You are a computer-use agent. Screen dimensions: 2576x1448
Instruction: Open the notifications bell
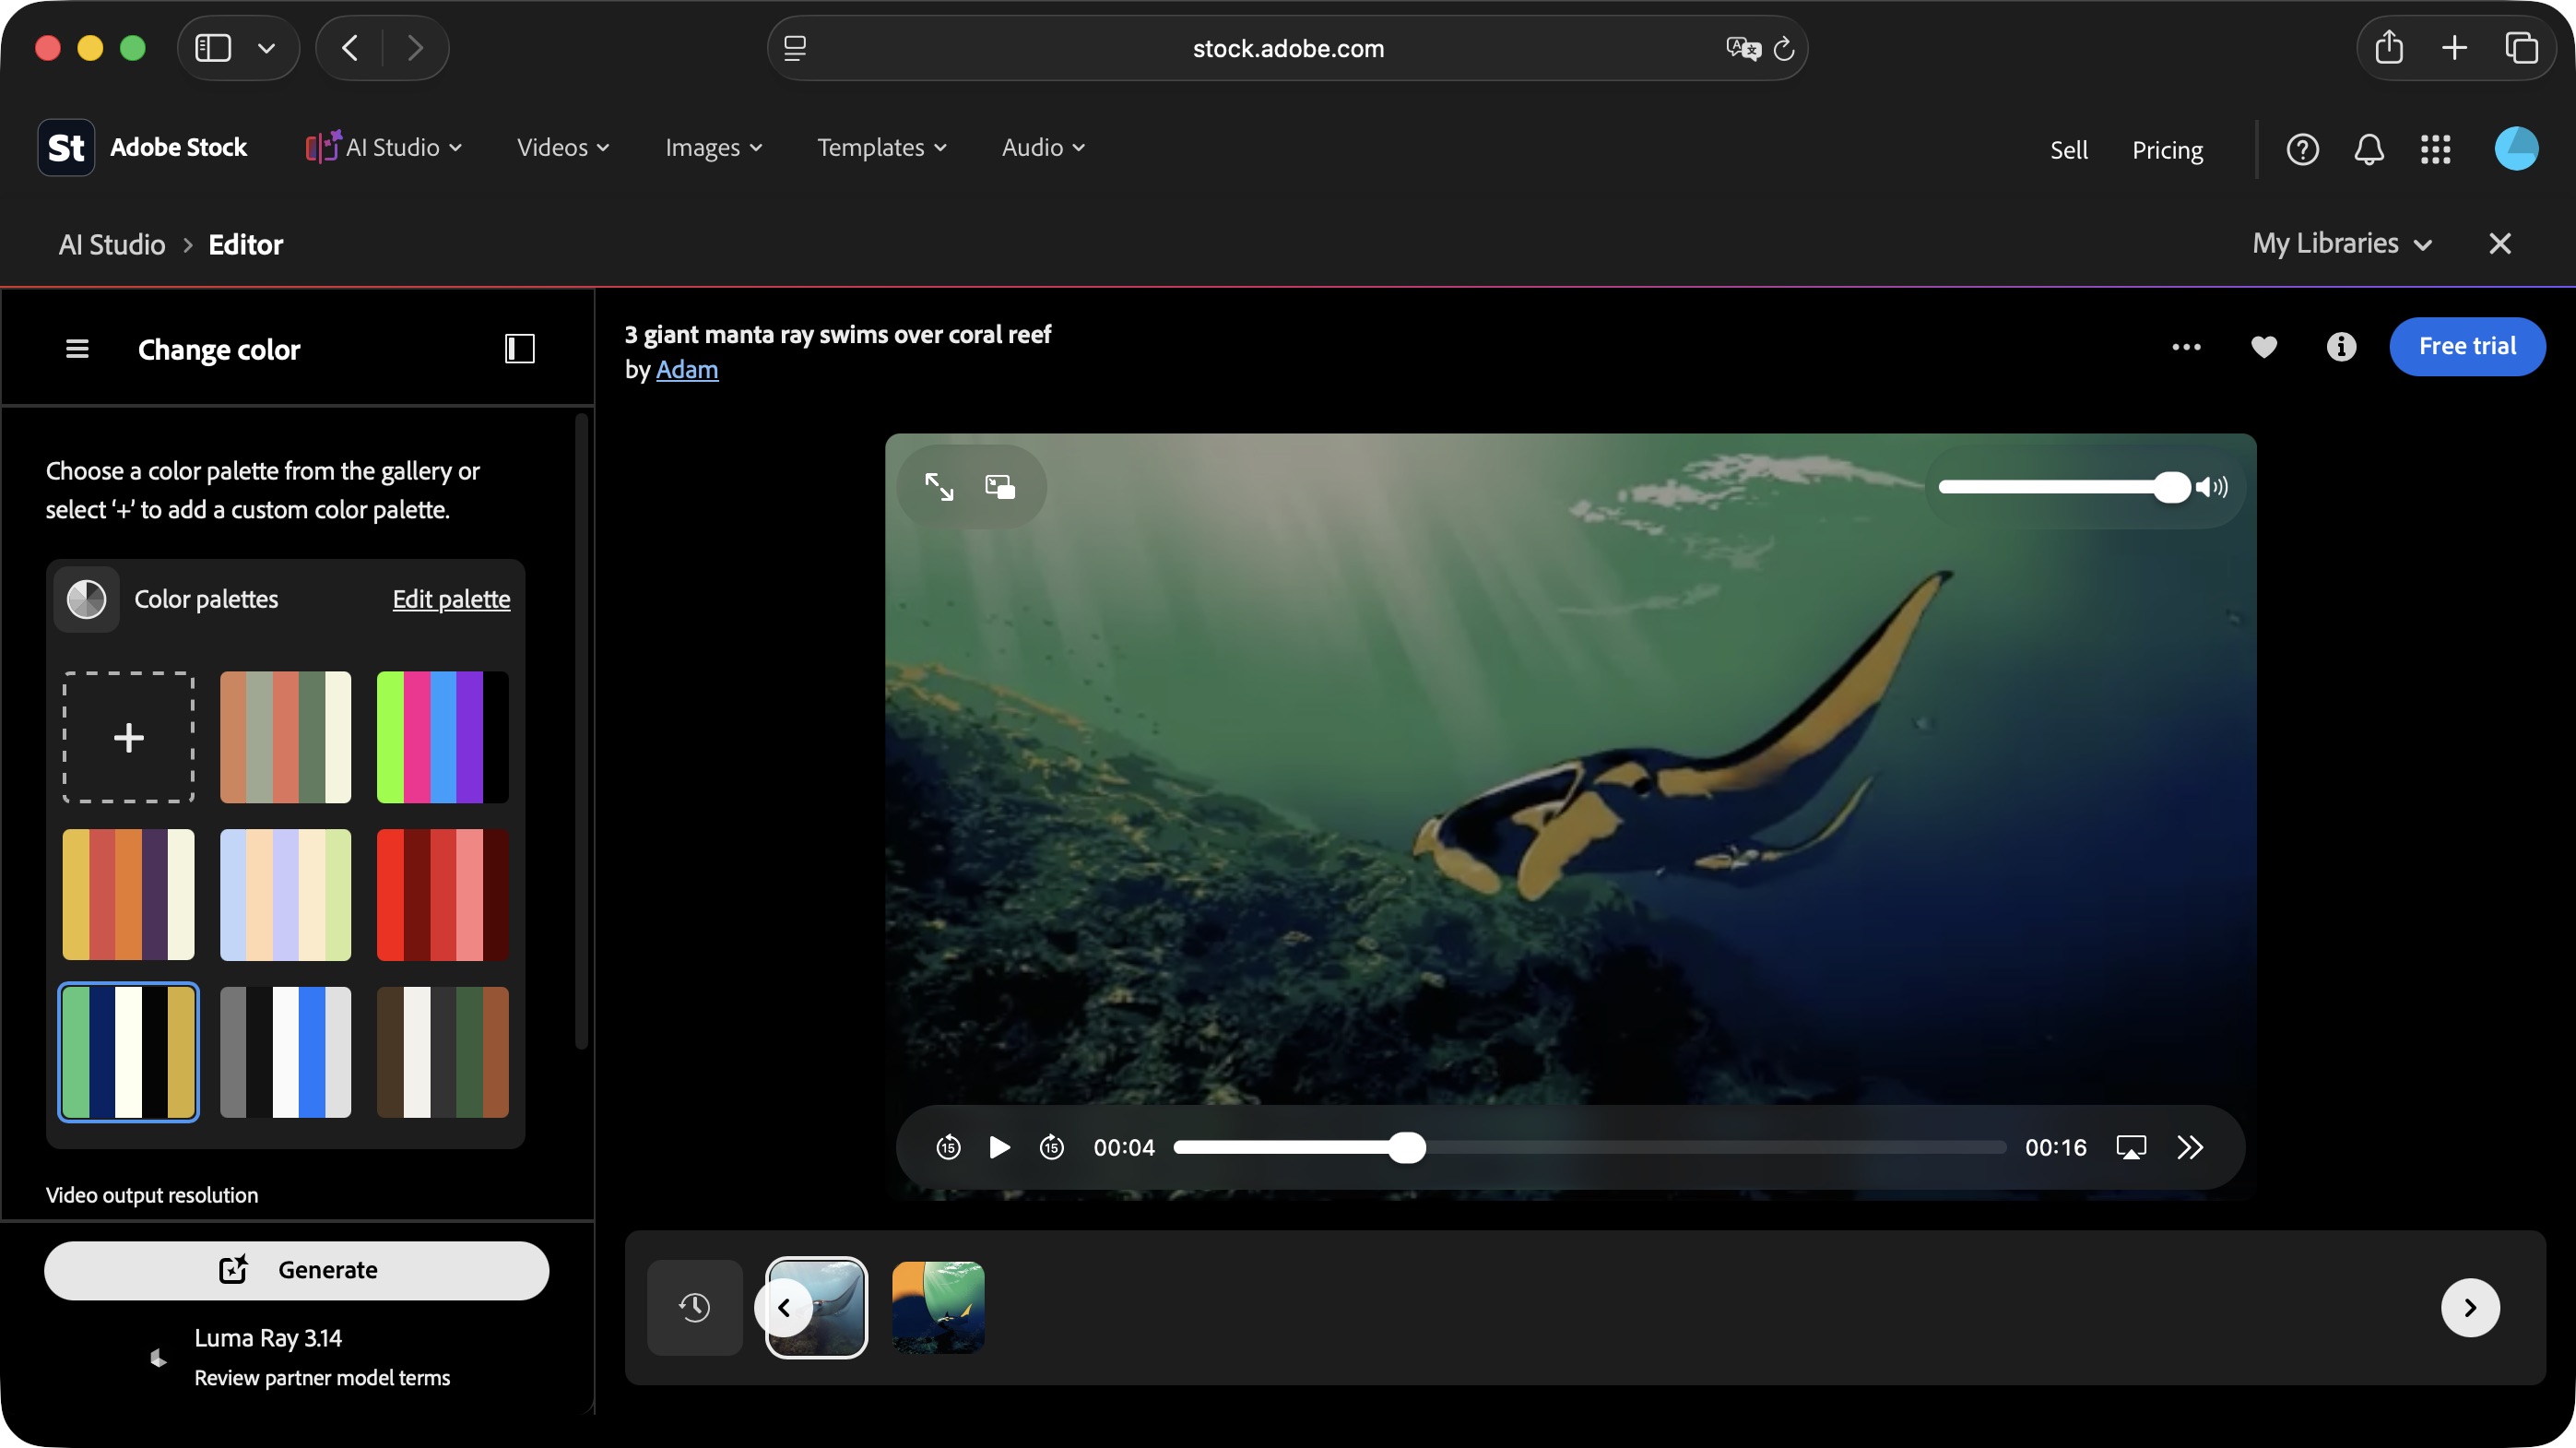(x=2369, y=149)
